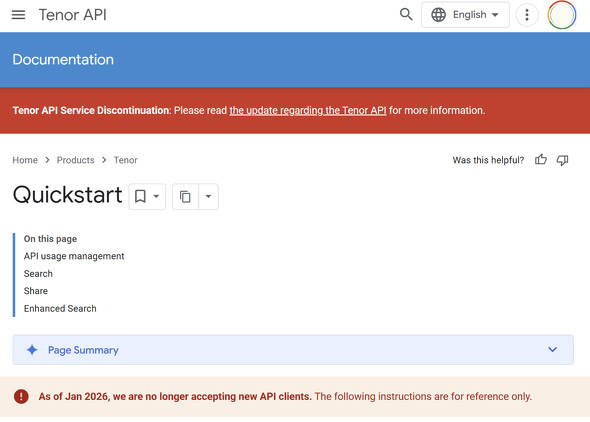Click the Documentation header link
This screenshot has width=590, height=422.
63,59
